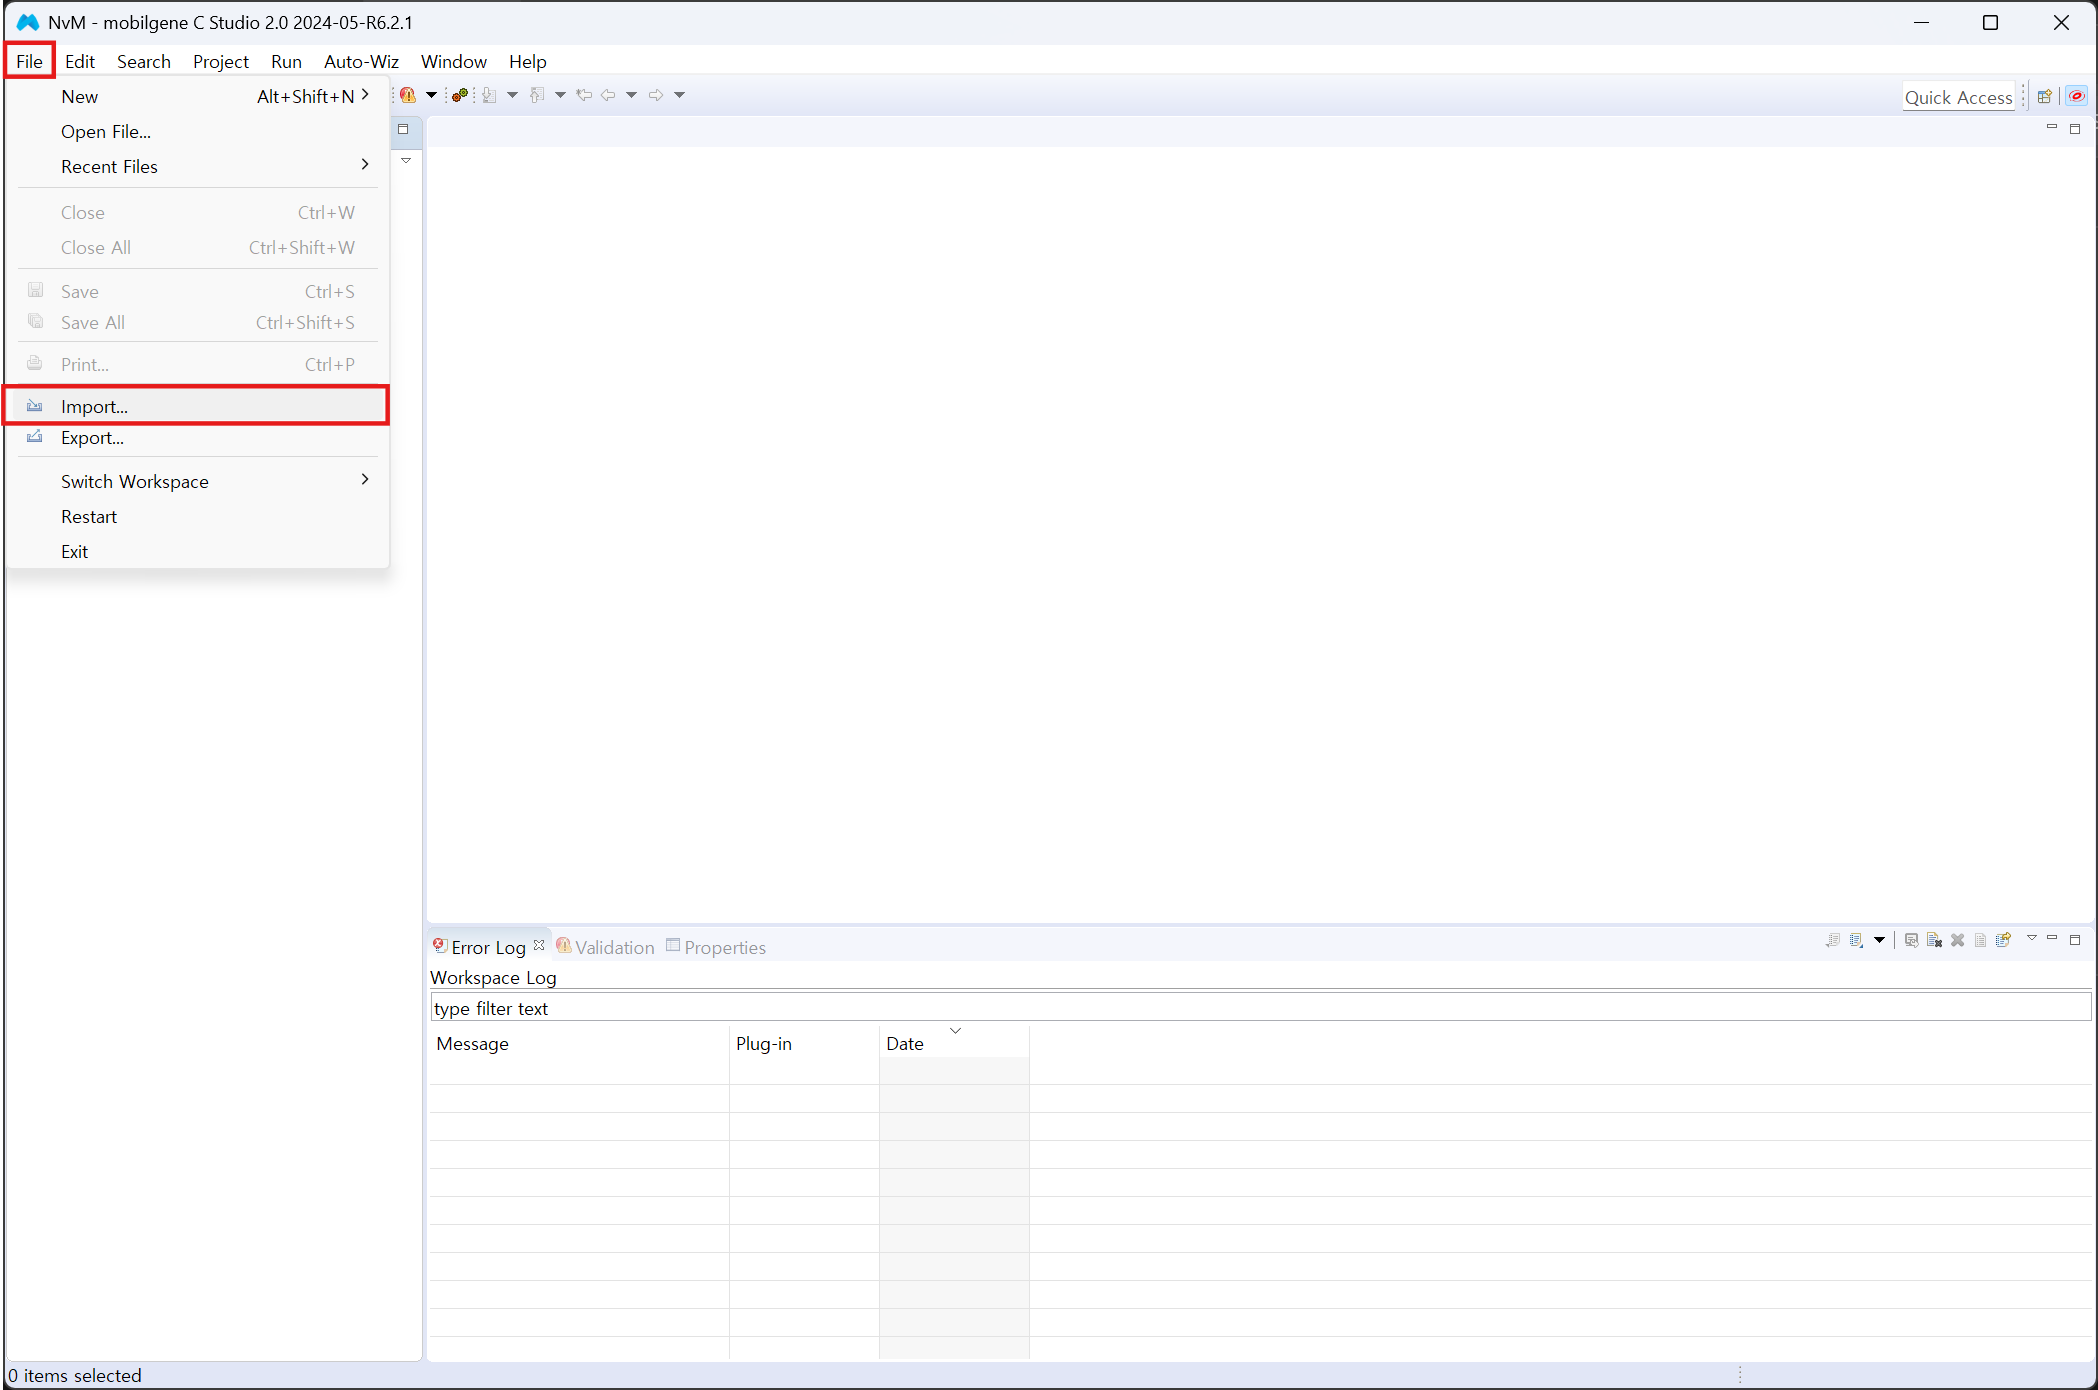Select the red mobilgene perspective icon
2098x1390 pixels.
2077,97
